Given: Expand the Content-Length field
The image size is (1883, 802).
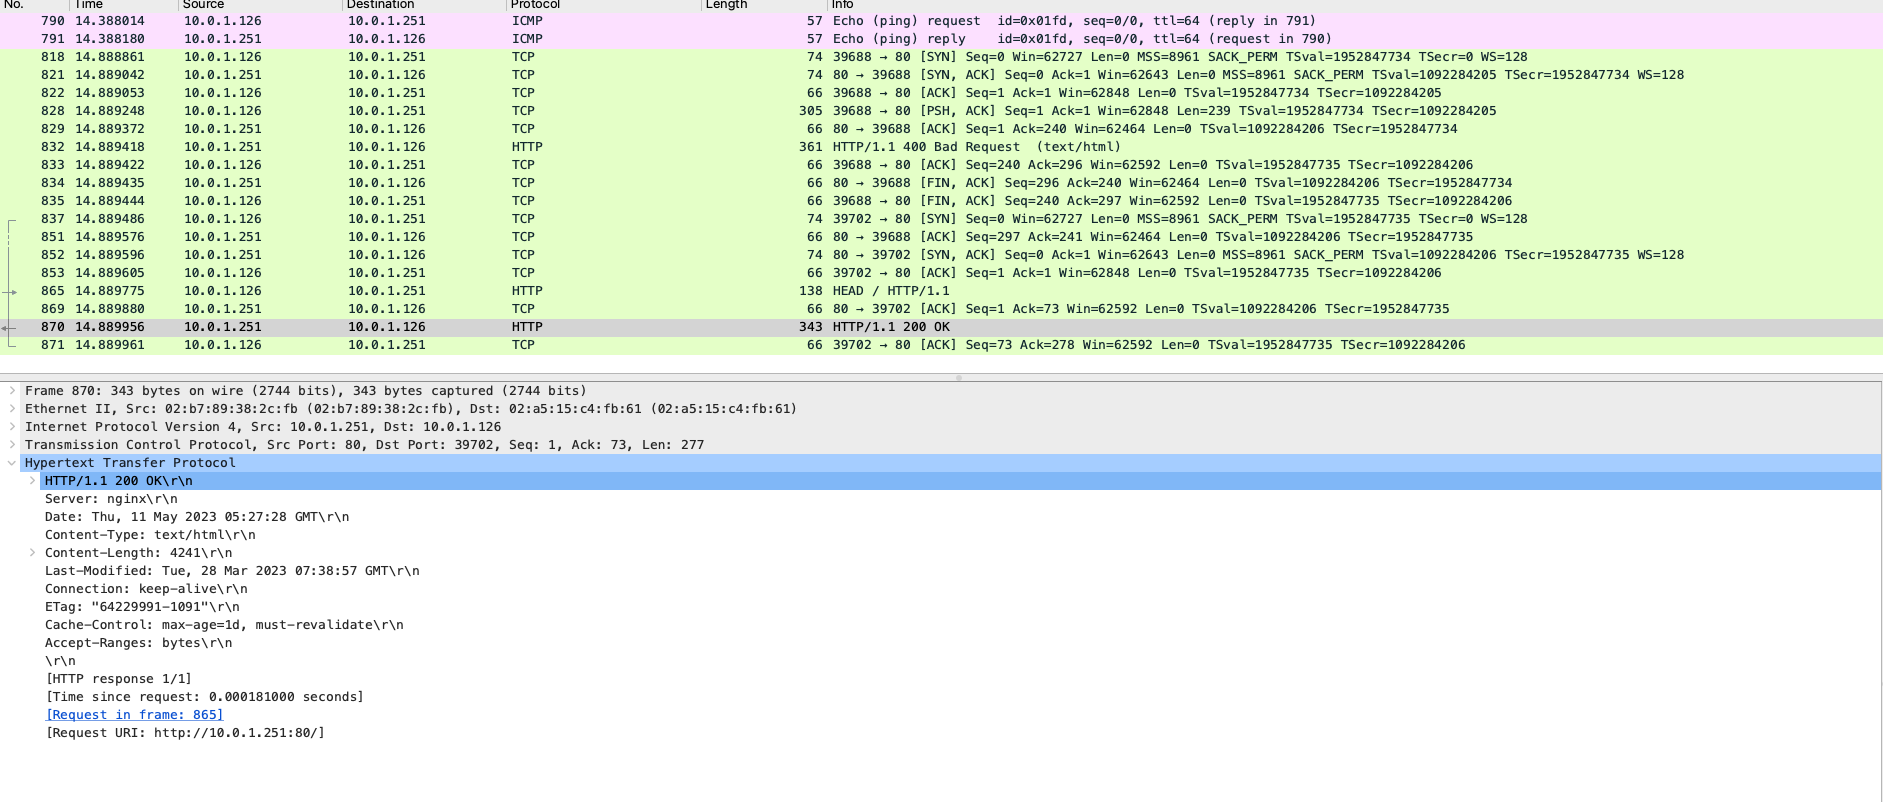Looking at the screenshot, I should click(32, 553).
